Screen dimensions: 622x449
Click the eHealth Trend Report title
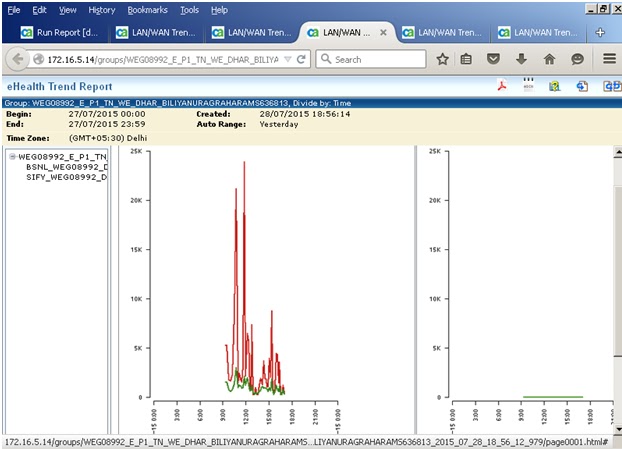(x=60, y=86)
